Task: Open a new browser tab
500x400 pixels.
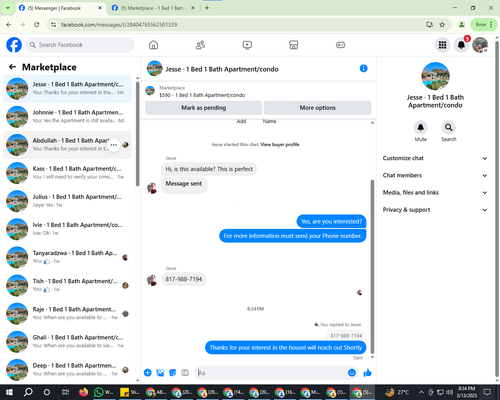Action: click(x=207, y=8)
